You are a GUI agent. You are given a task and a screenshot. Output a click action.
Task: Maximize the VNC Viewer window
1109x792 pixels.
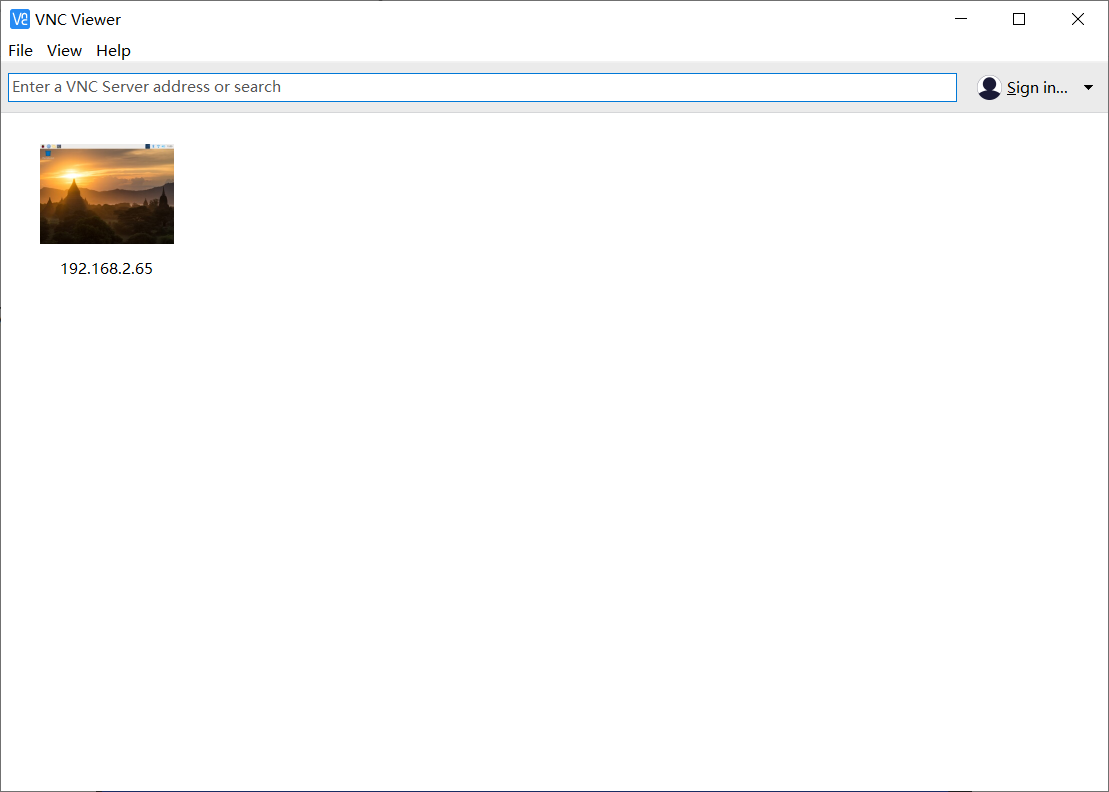pos(1019,19)
